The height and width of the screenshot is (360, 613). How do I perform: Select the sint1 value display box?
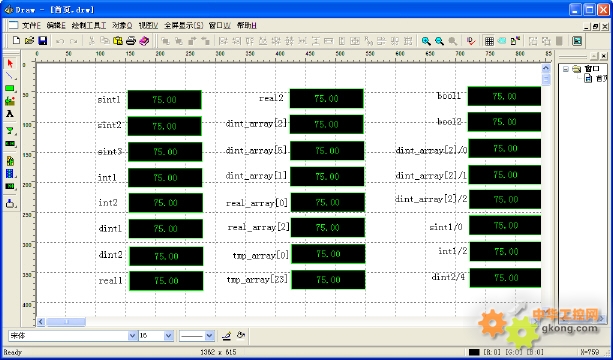[x=165, y=100]
